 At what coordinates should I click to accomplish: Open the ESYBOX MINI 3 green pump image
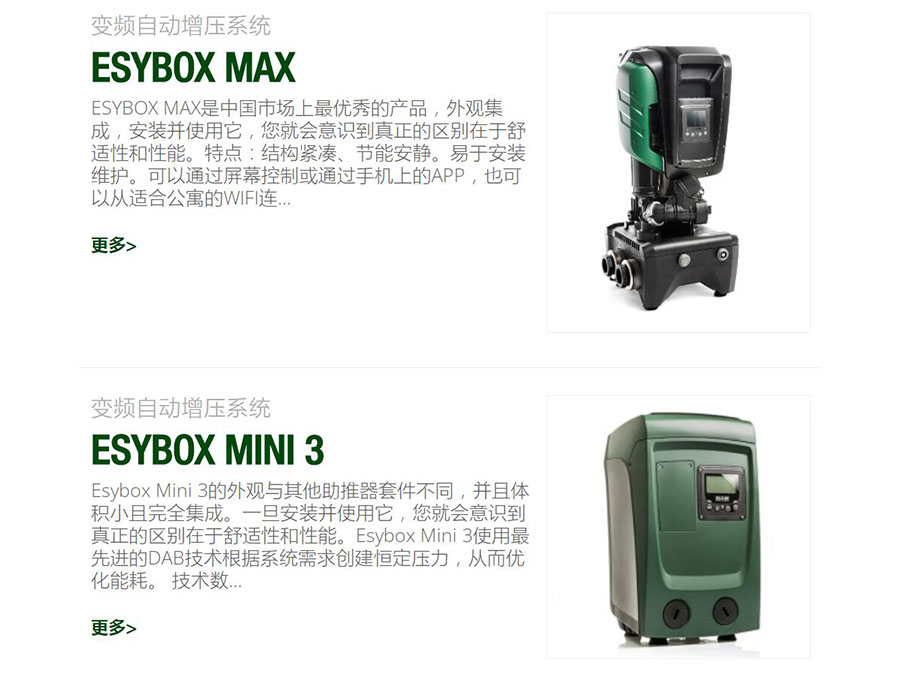[678, 527]
